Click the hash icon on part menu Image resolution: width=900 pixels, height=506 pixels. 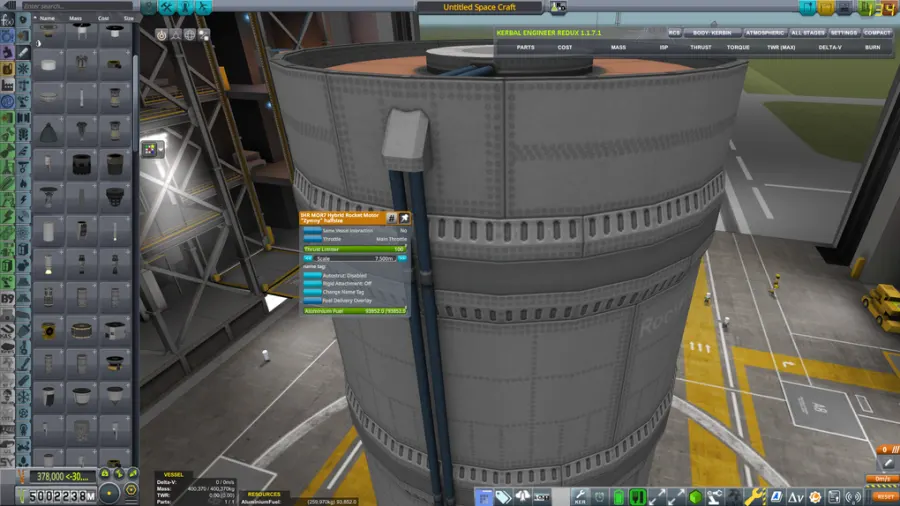point(391,218)
